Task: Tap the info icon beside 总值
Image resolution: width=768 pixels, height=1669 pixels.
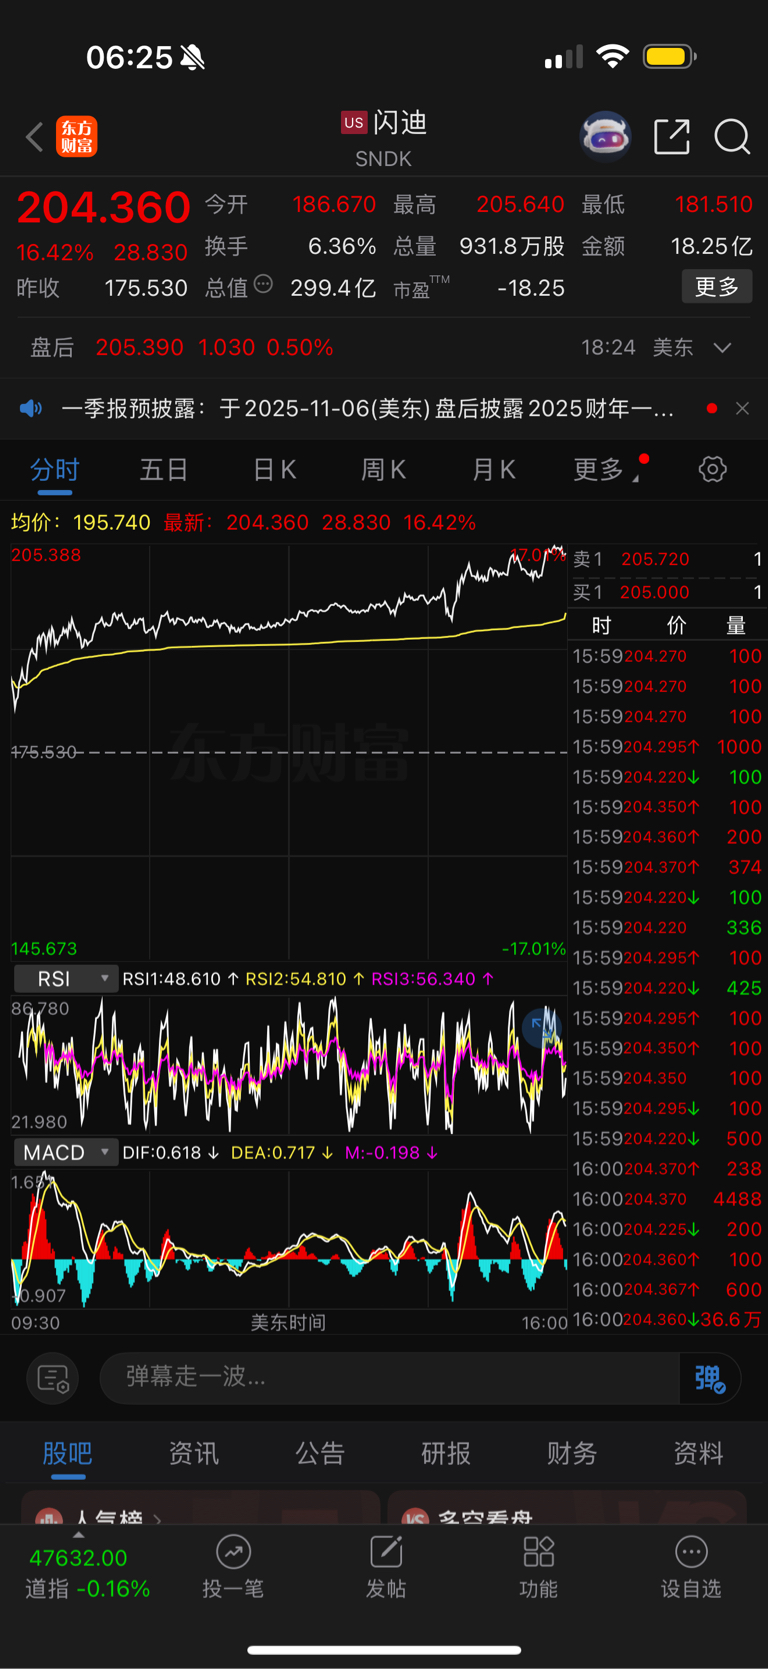Action: 263,284
